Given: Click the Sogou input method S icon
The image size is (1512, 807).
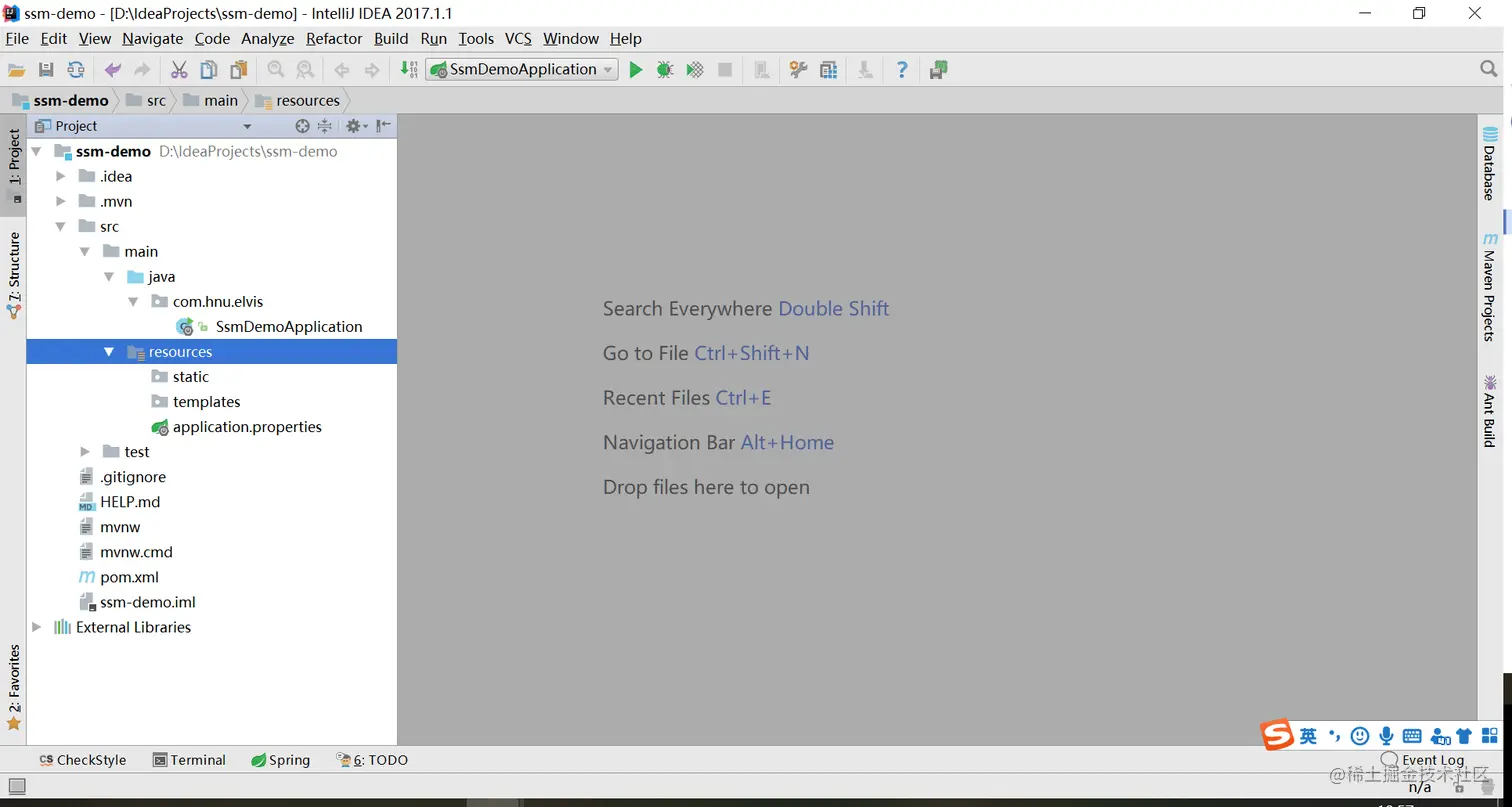Looking at the screenshot, I should (1277, 735).
